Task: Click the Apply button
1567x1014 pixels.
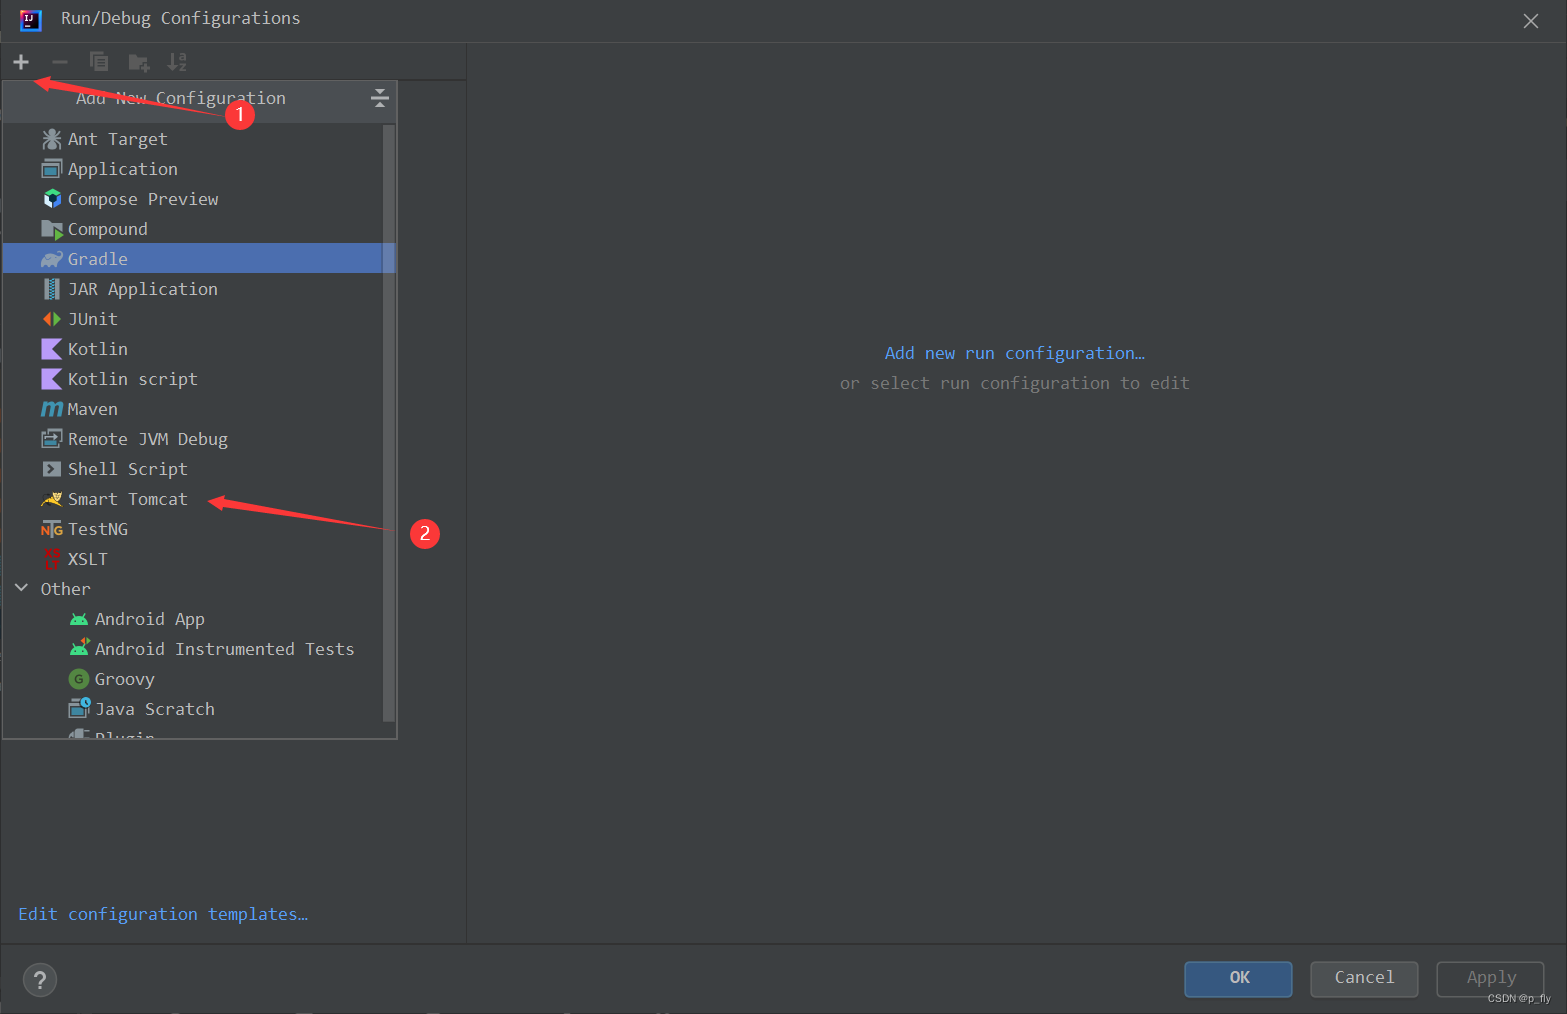Action: (1490, 978)
